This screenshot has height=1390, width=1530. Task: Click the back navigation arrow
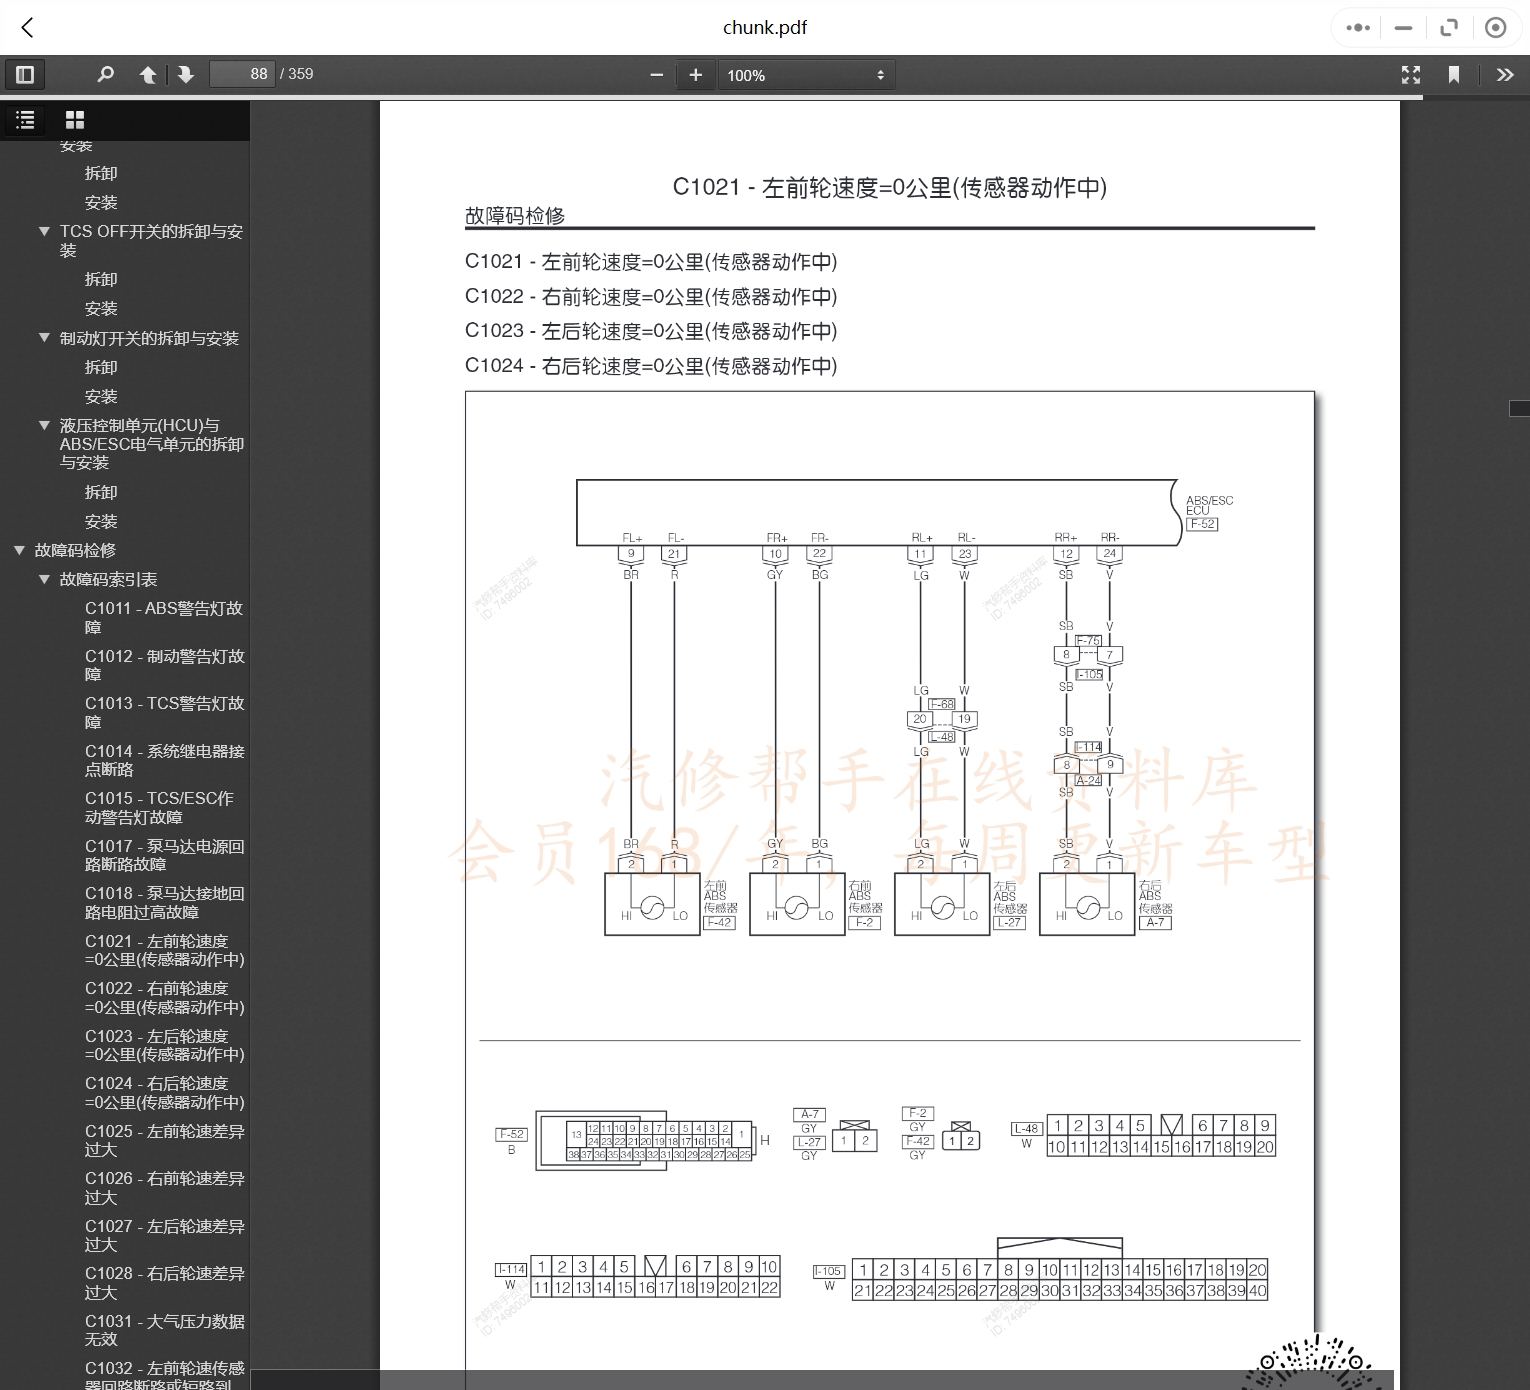[27, 27]
